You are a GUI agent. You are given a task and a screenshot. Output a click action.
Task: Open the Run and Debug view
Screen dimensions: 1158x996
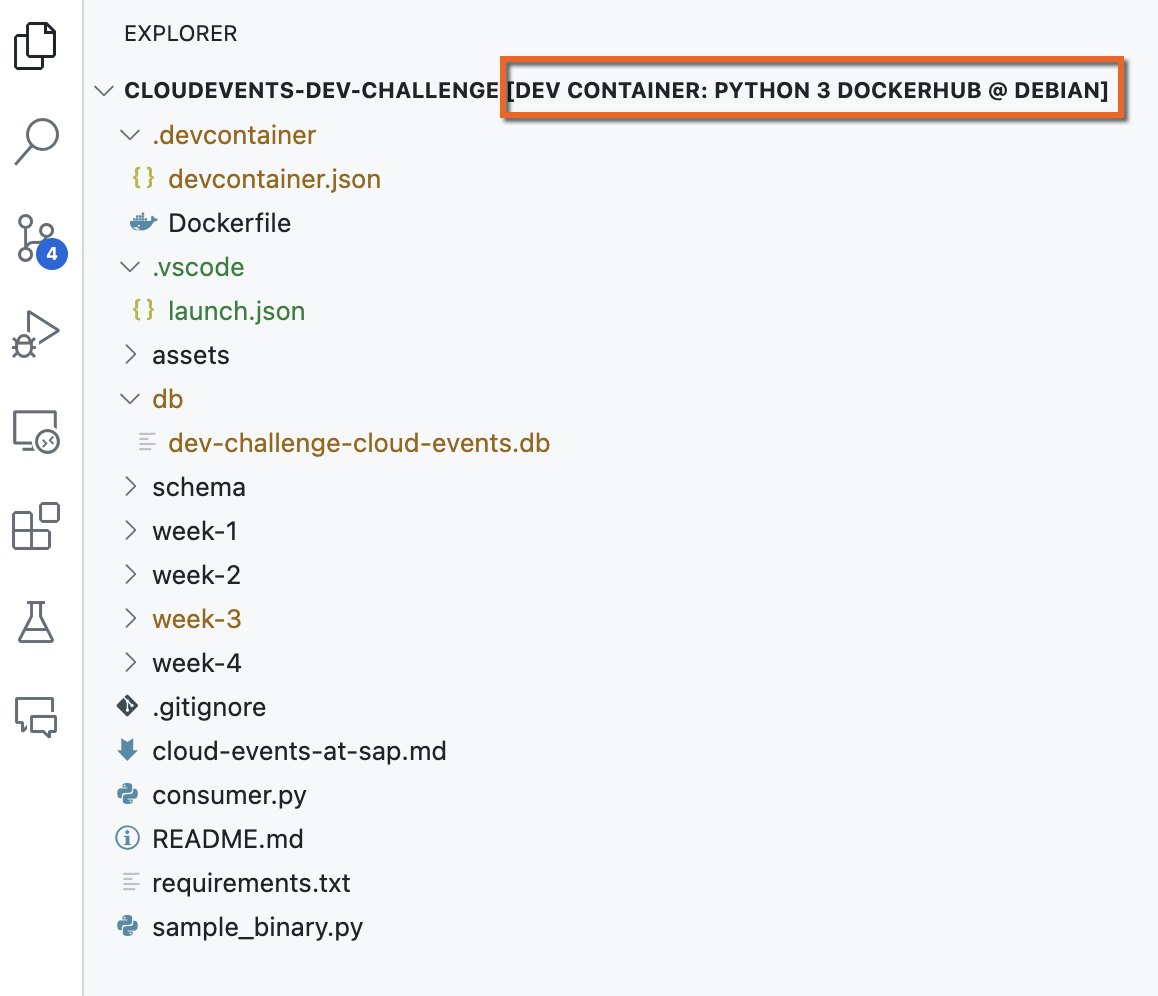(36, 335)
